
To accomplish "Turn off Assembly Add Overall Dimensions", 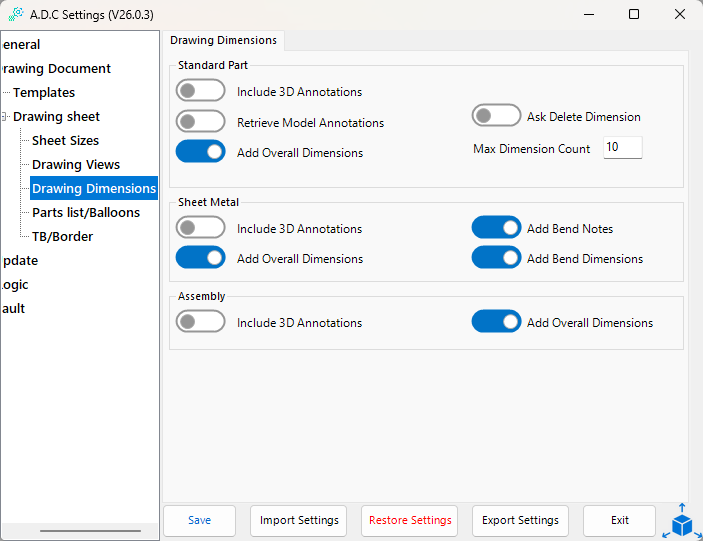I will pyautogui.click(x=496, y=322).
